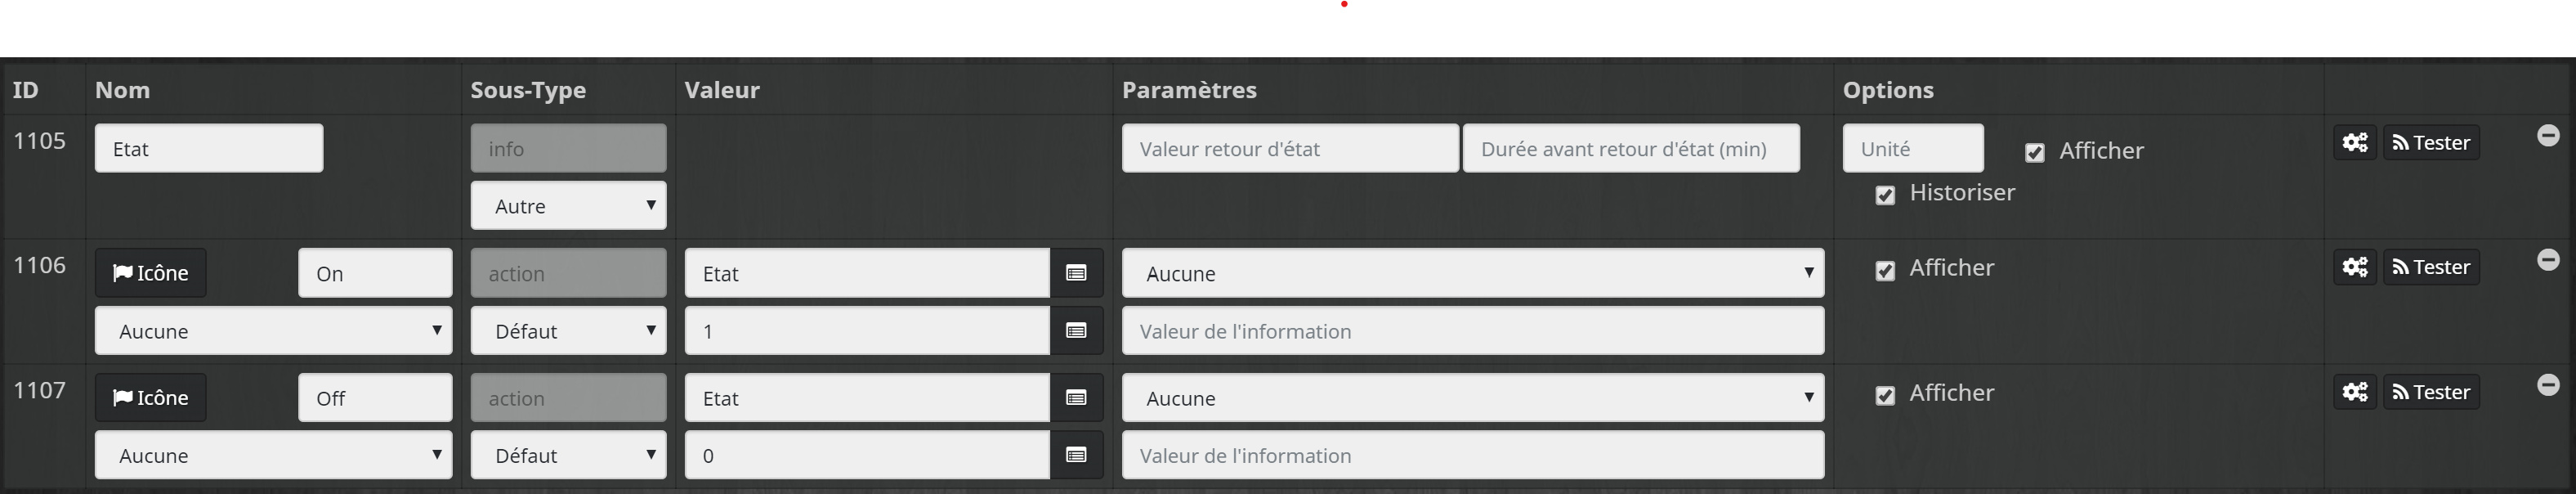Click the Icône button for the On command

click(151, 273)
